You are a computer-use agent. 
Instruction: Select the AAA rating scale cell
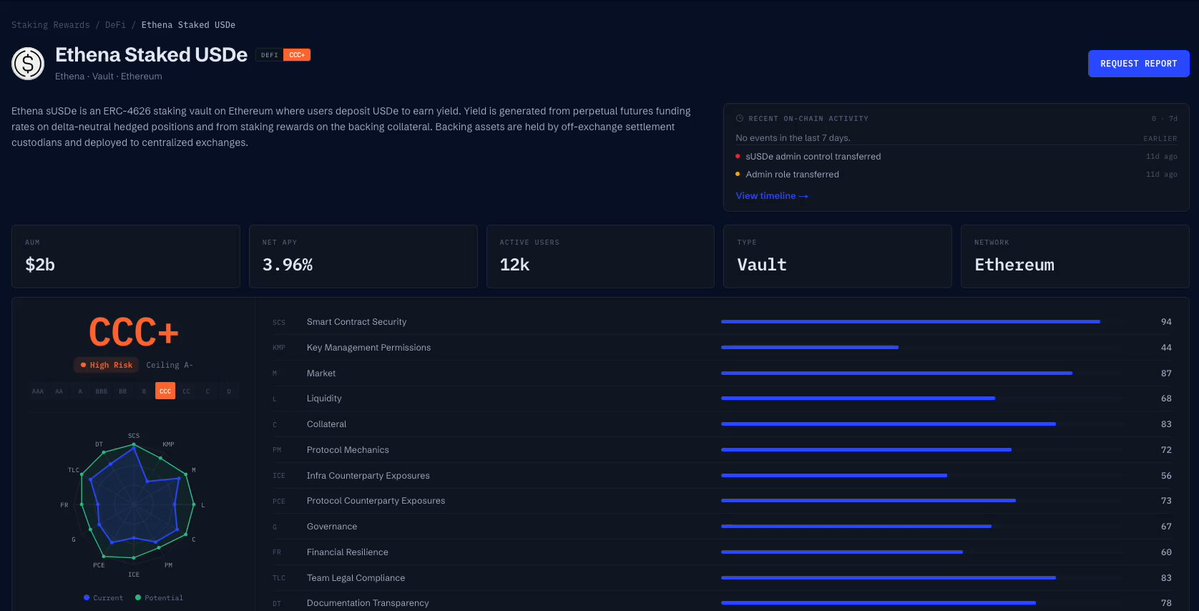click(37, 391)
